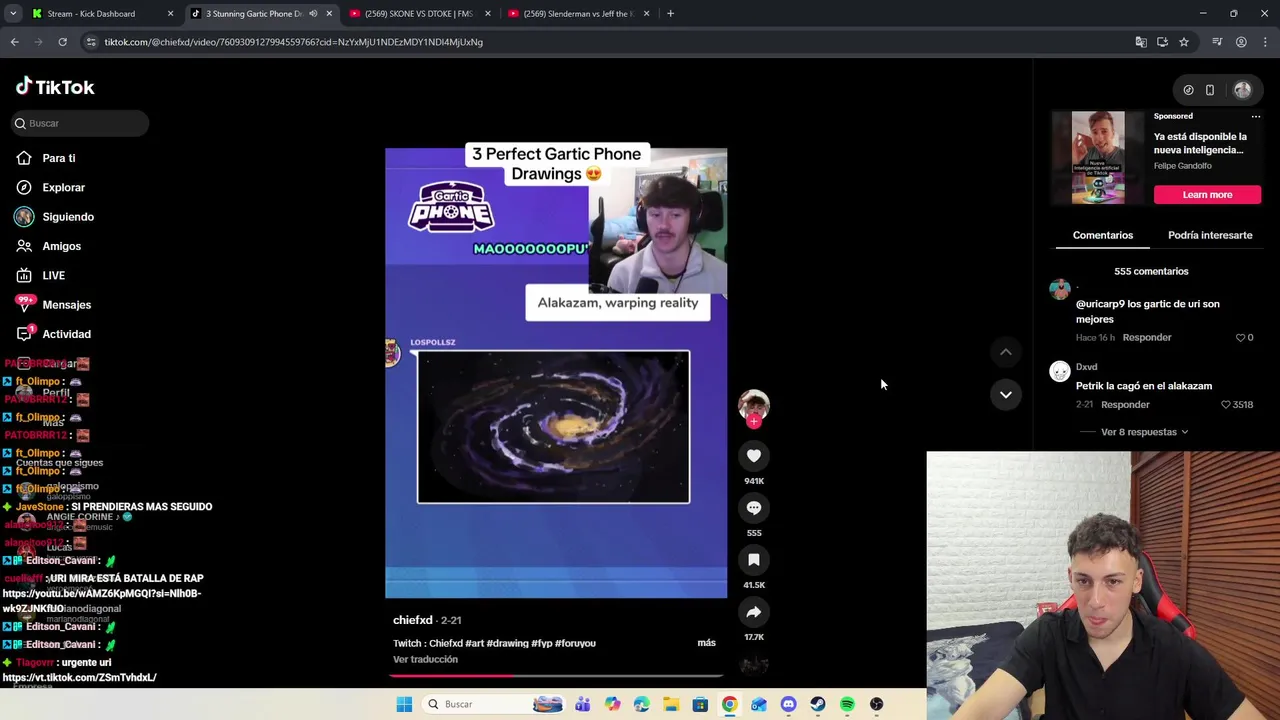The width and height of the screenshot is (1280, 720).
Task: Click the tiktok.com address bar
Action: (600, 42)
